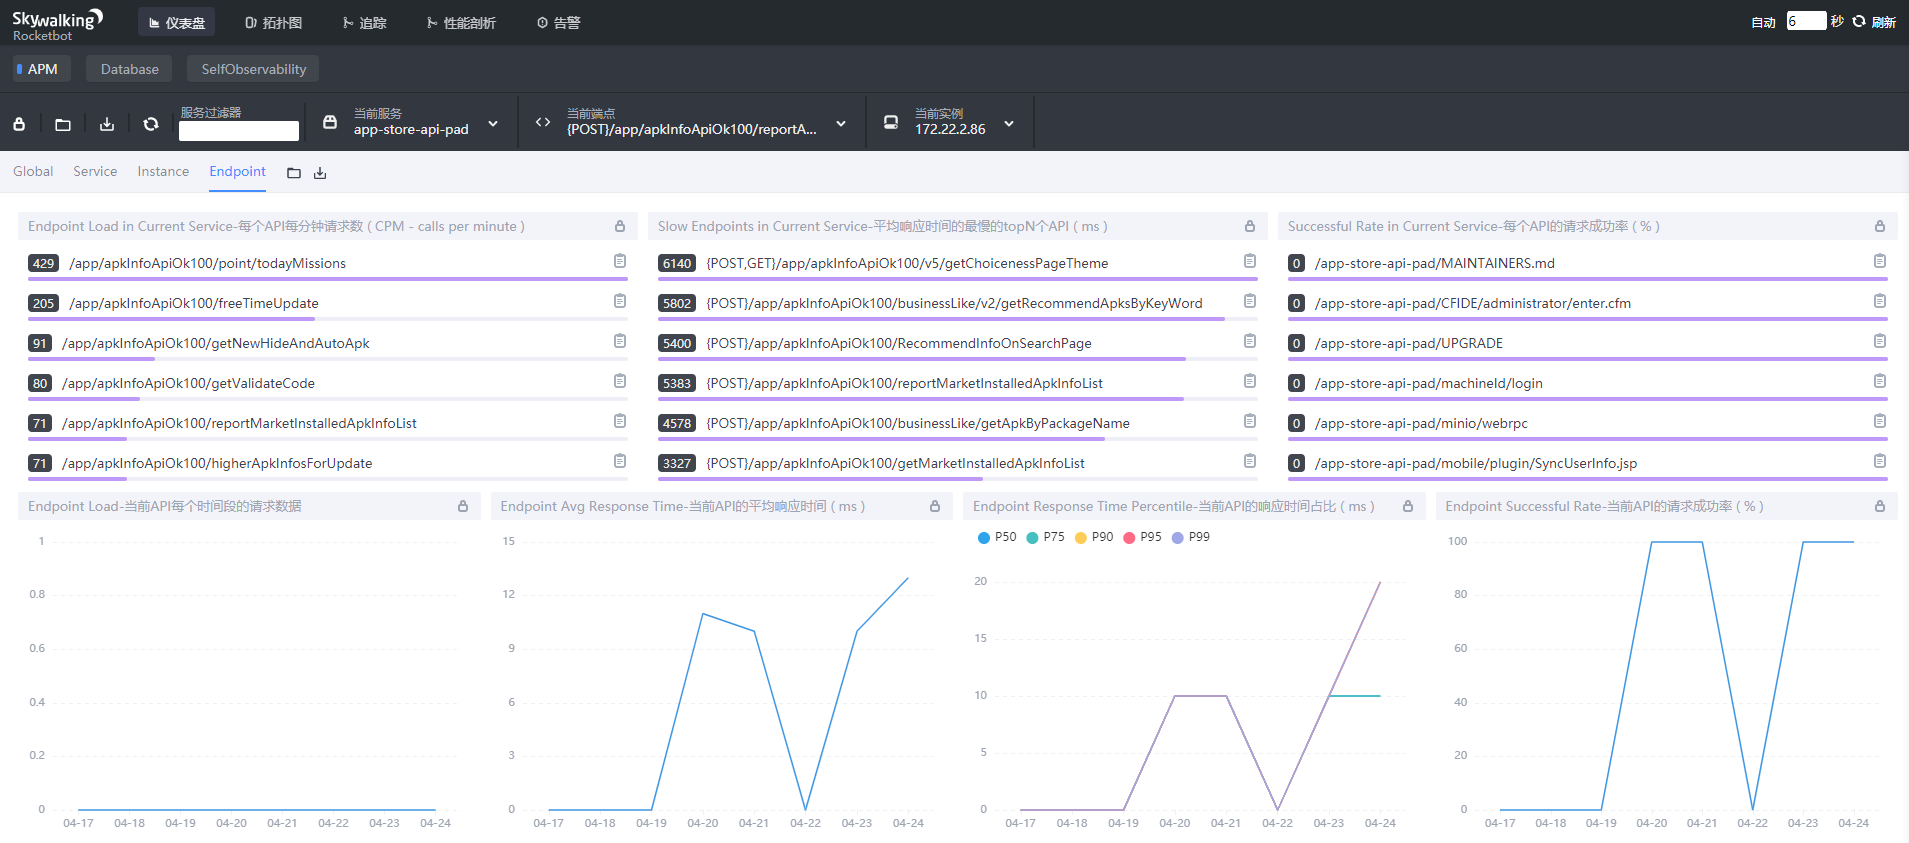This screenshot has height=843, width=1909.
Task: Click the lock icon on the Endpoint Avg Response Time panel
Action: click(935, 506)
